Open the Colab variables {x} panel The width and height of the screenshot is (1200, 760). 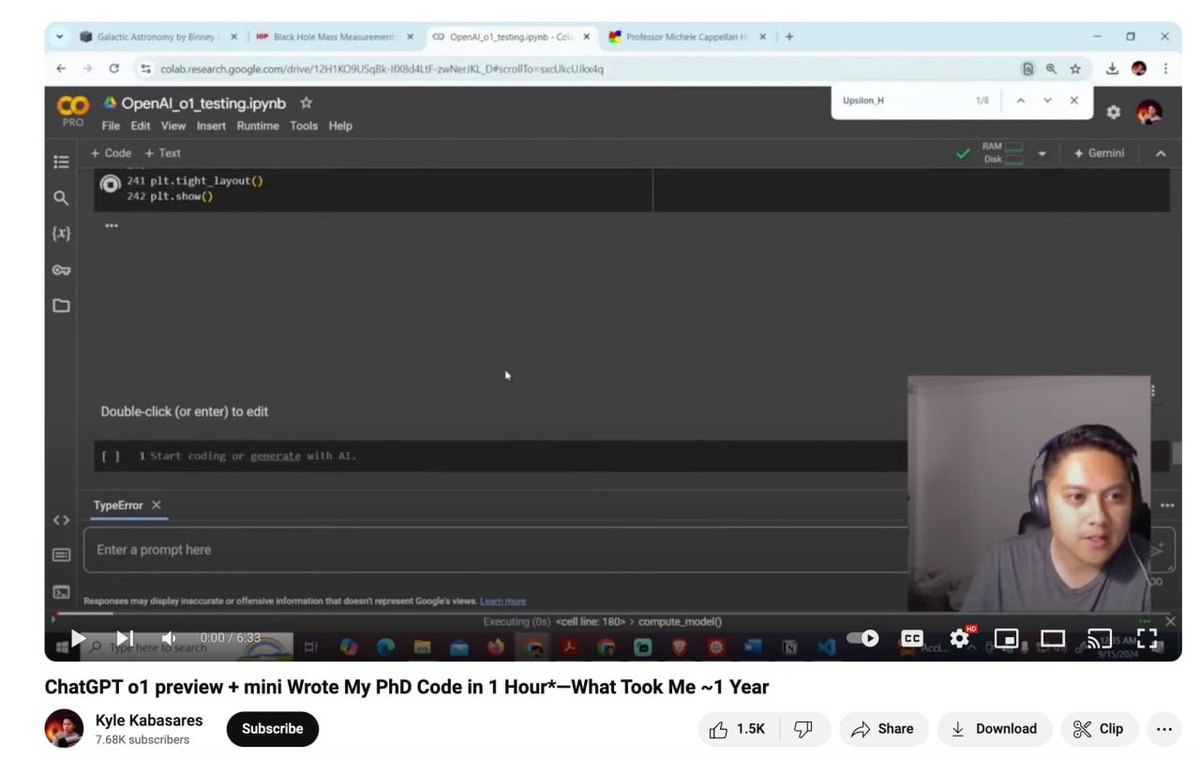click(x=61, y=233)
